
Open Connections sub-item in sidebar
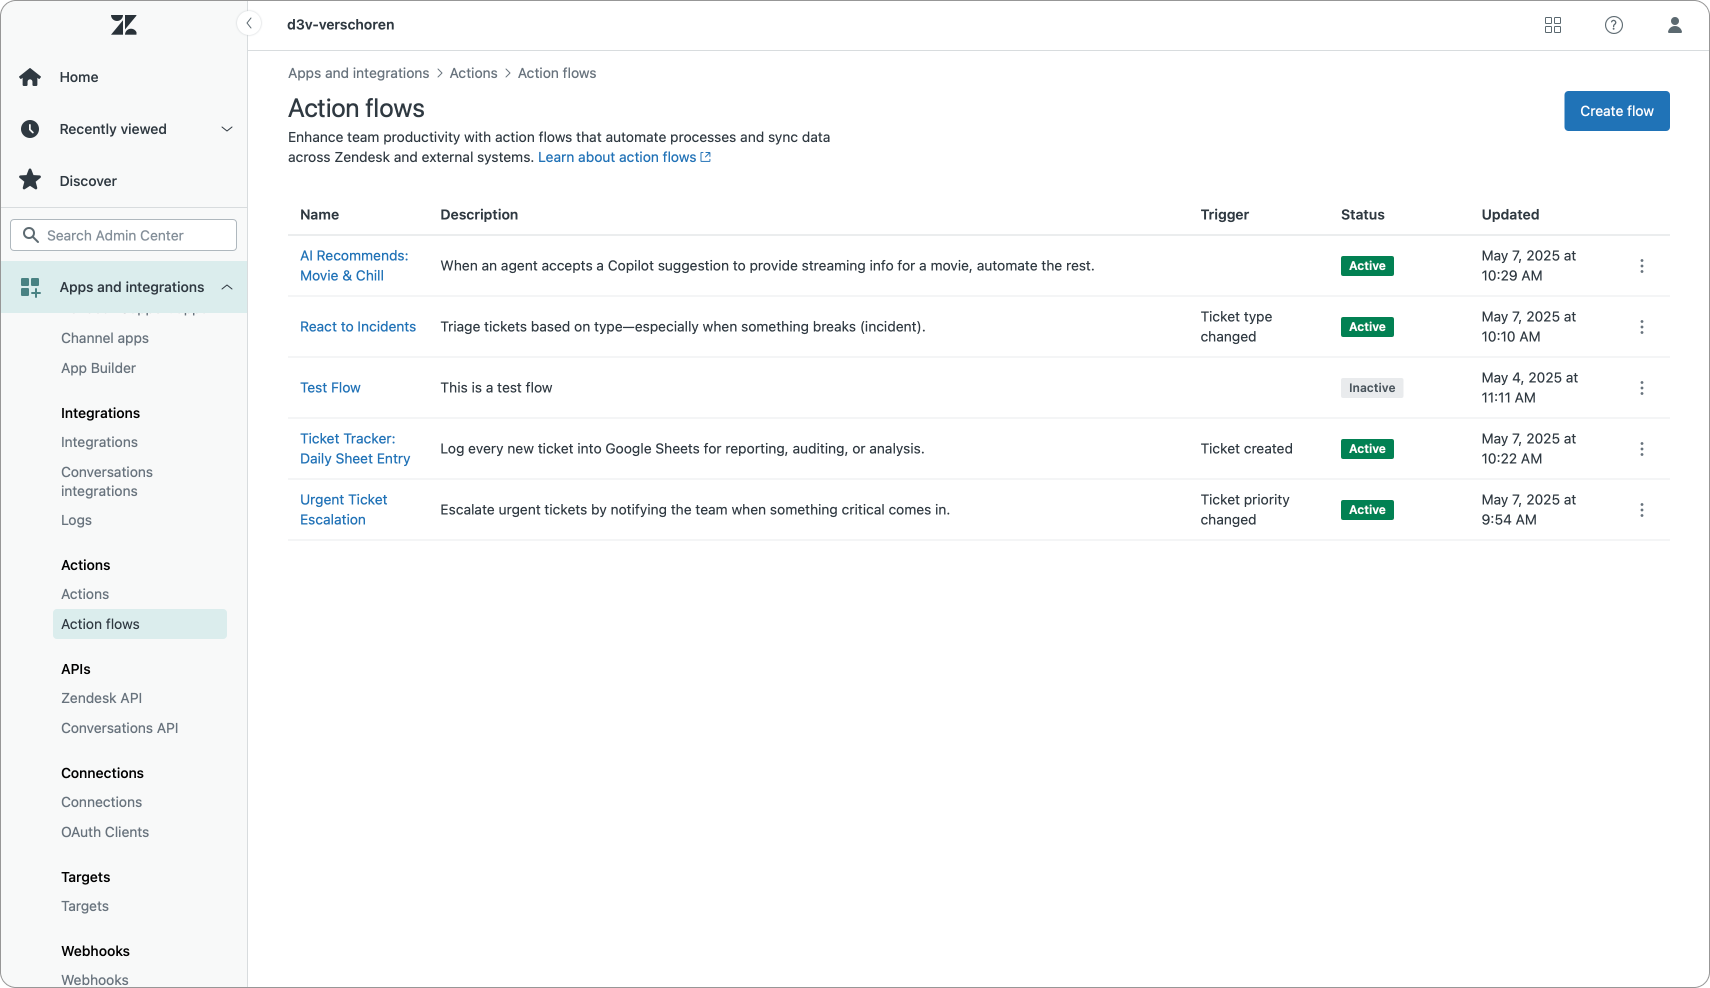tap(101, 802)
